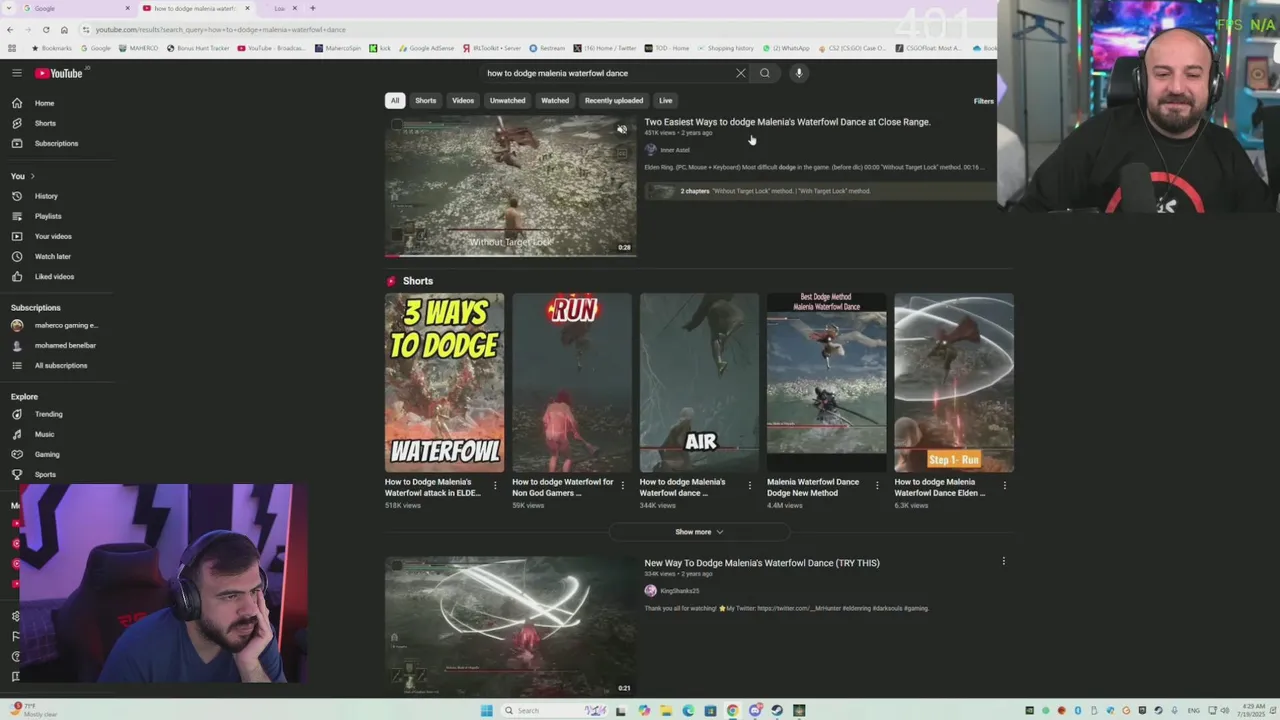Open the AIR short thumbnail
Viewport: 1280px width, 720px height.
699,382
